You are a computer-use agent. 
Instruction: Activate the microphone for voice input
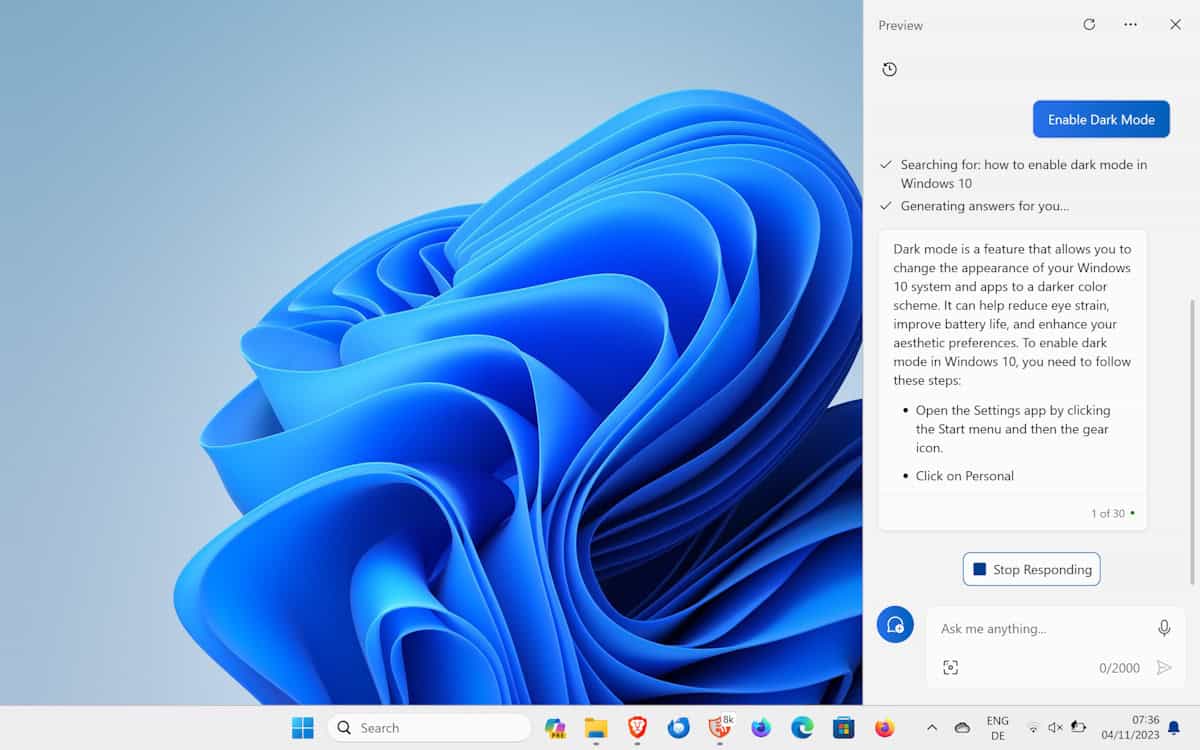click(1164, 628)
